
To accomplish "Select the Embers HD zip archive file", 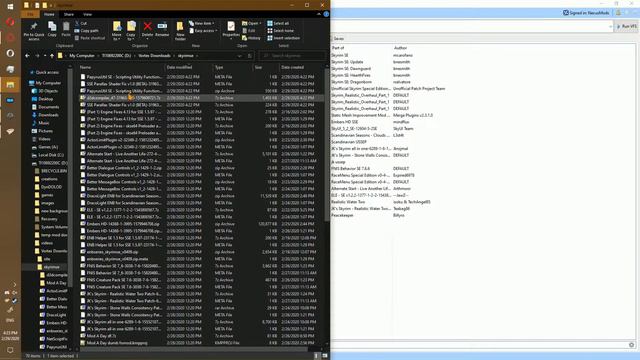I will point(201,224).
